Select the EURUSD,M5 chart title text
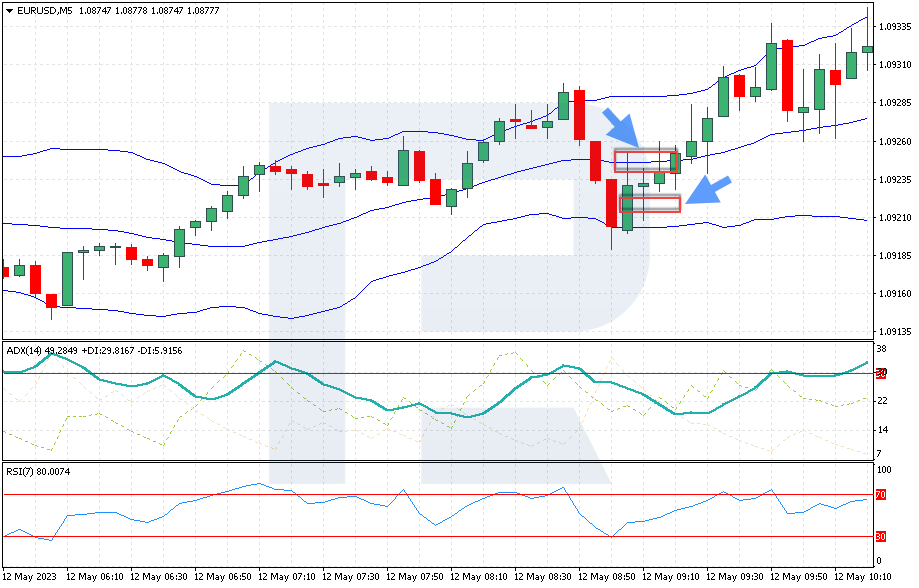919x588 pixels. click(45, 11)
